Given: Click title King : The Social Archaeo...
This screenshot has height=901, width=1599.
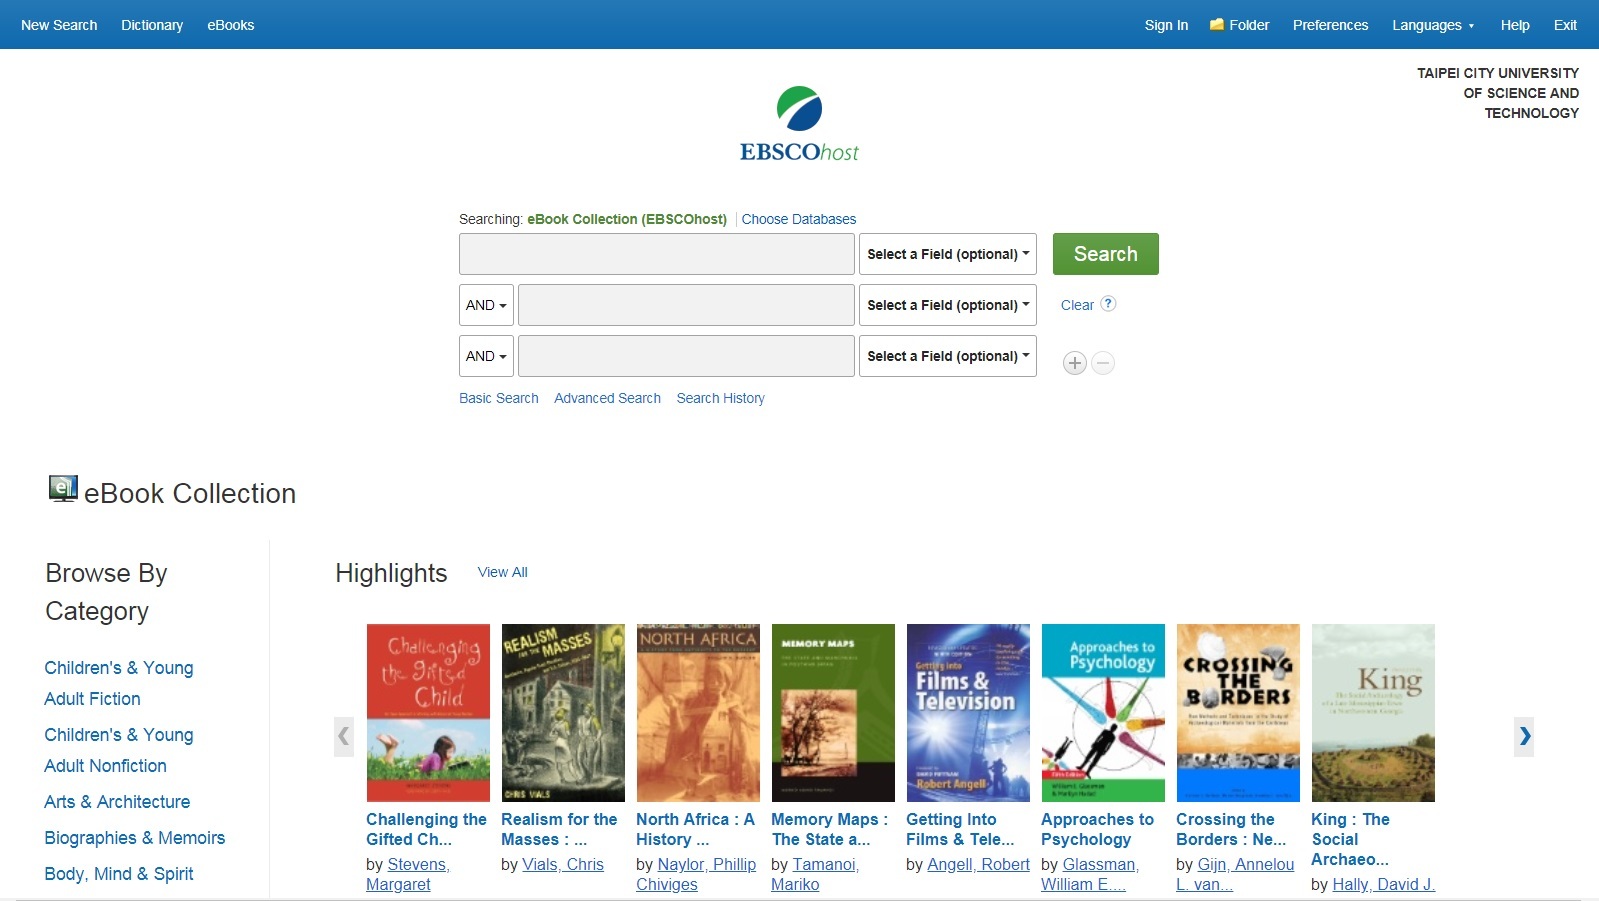Looking at the screenshot, I should click(1350, 839).
